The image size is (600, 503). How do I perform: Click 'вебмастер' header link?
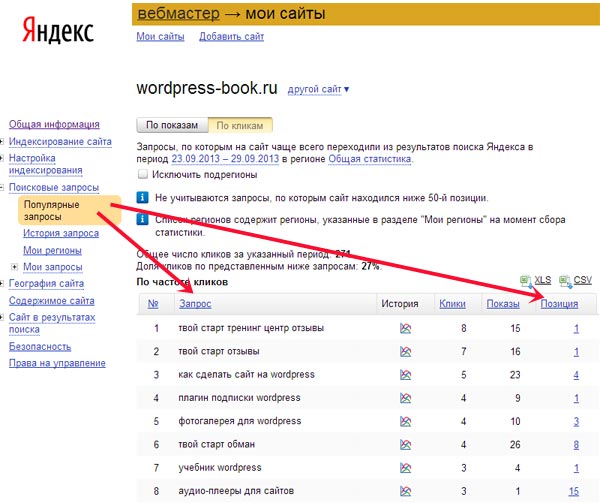[178, 13]
